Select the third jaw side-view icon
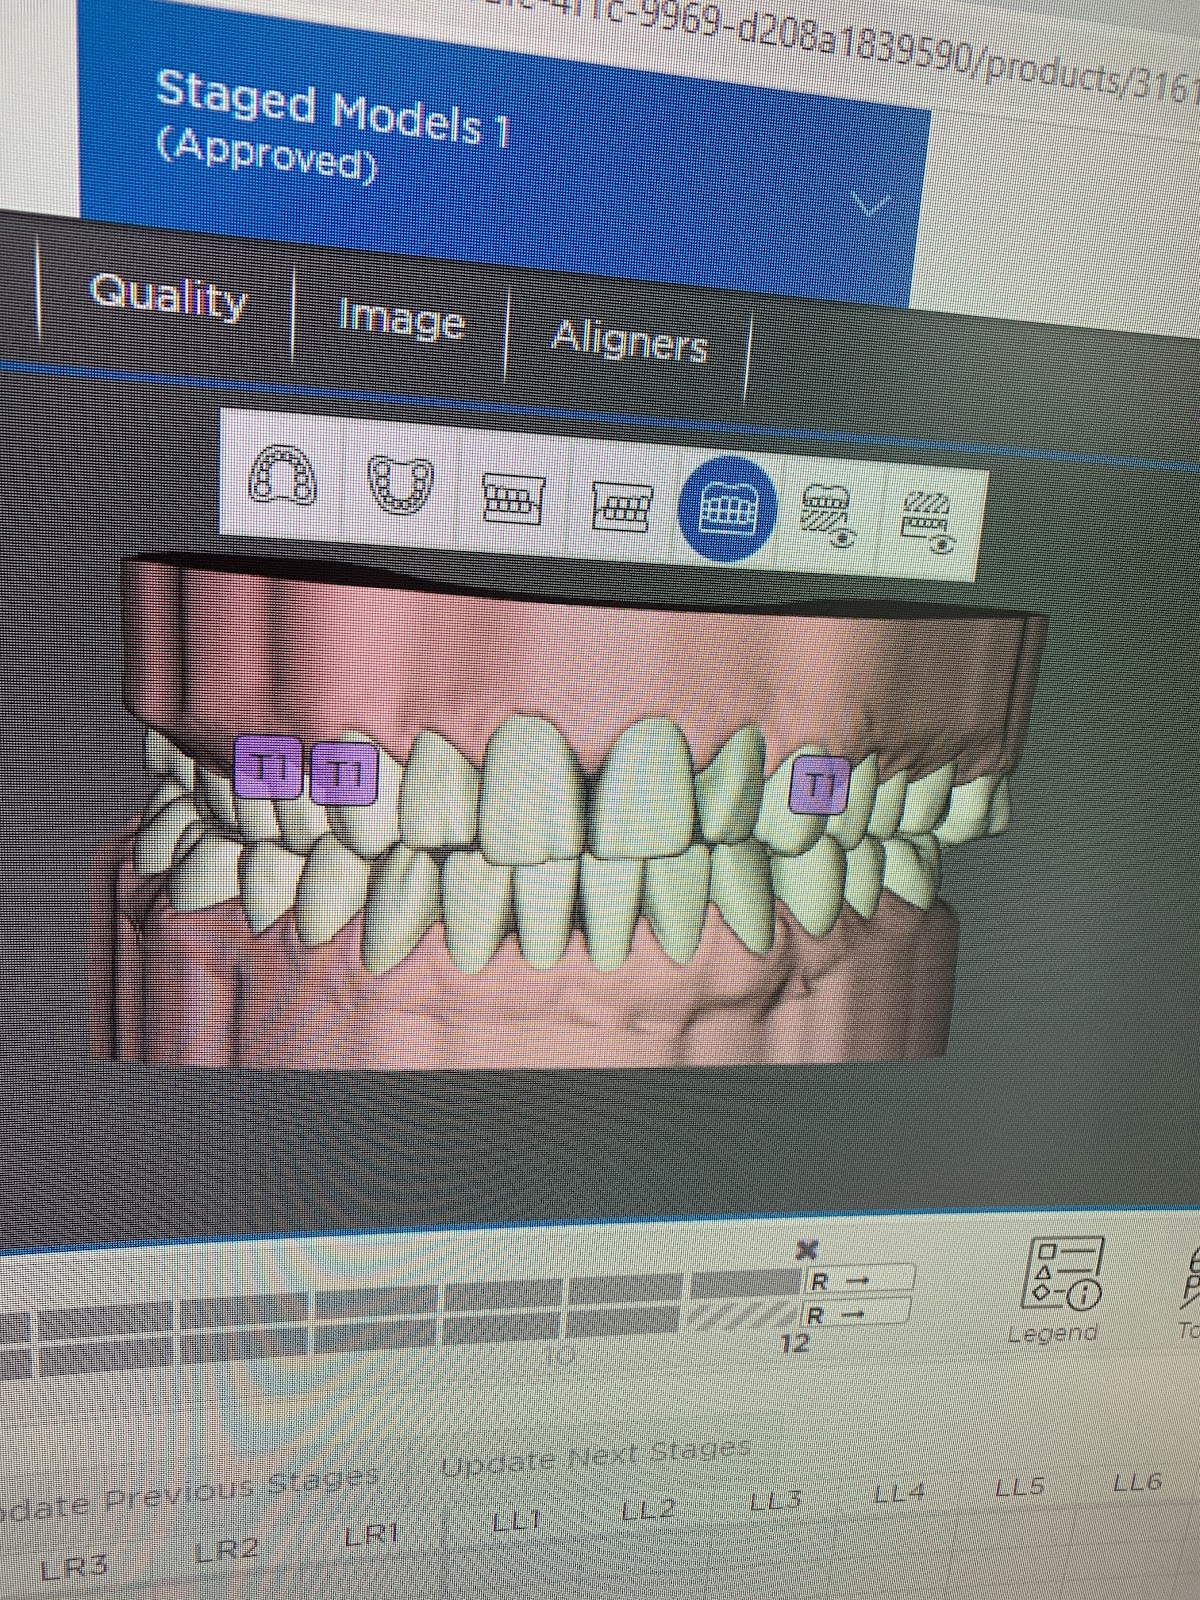 513,498
